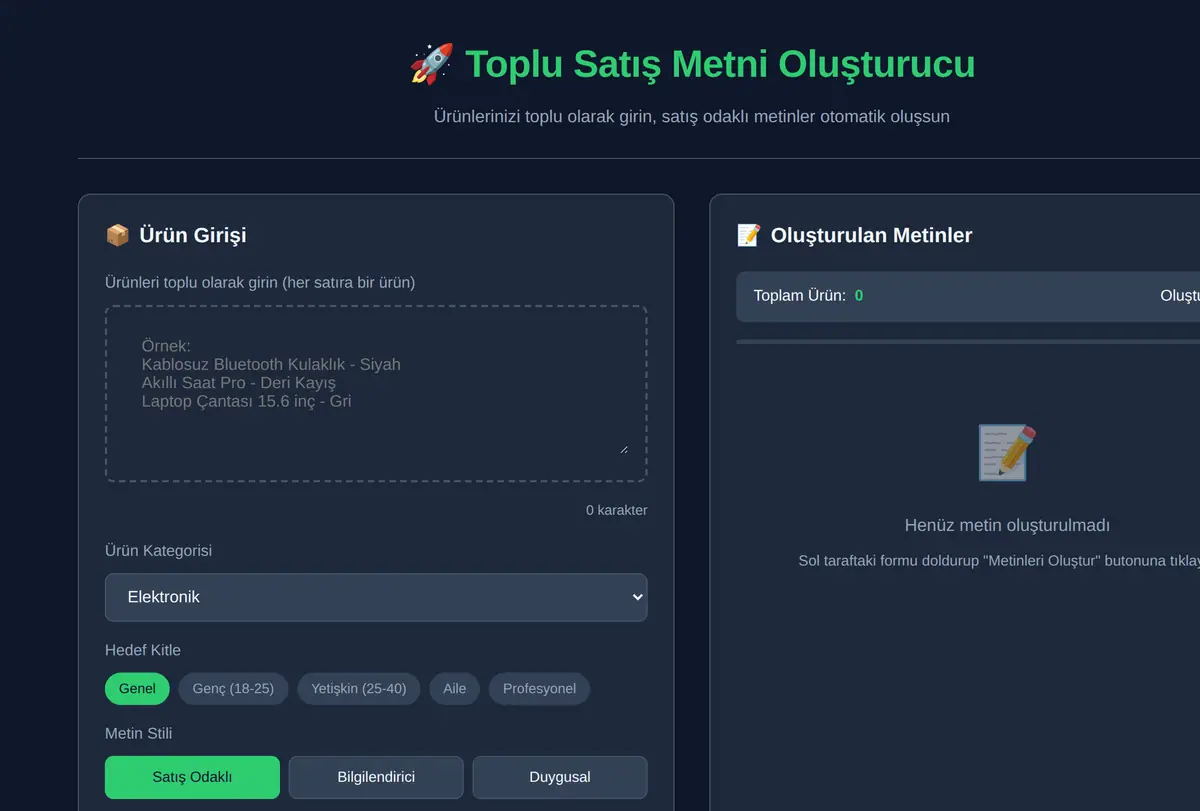Open the Ürün Kategorisi dropdown showing Elektronik
The width and height of the screenshot is (1200, 811).
[x=376, y=597]
